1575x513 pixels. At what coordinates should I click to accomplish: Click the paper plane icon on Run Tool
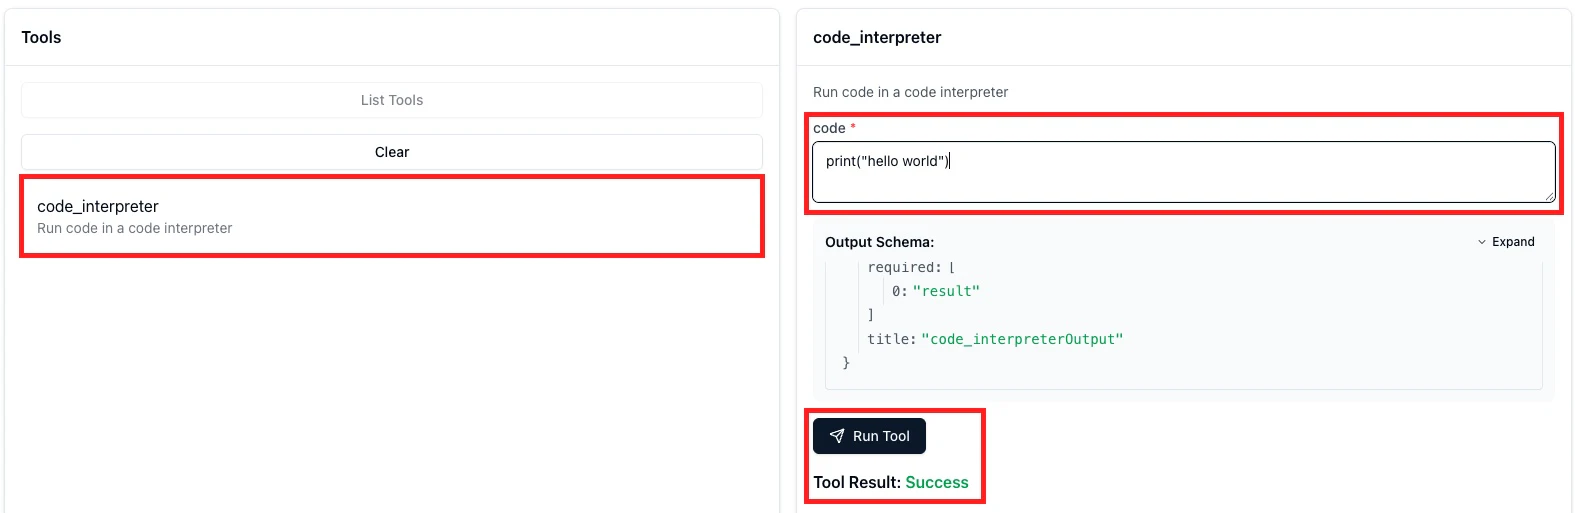tap(837, 436)
